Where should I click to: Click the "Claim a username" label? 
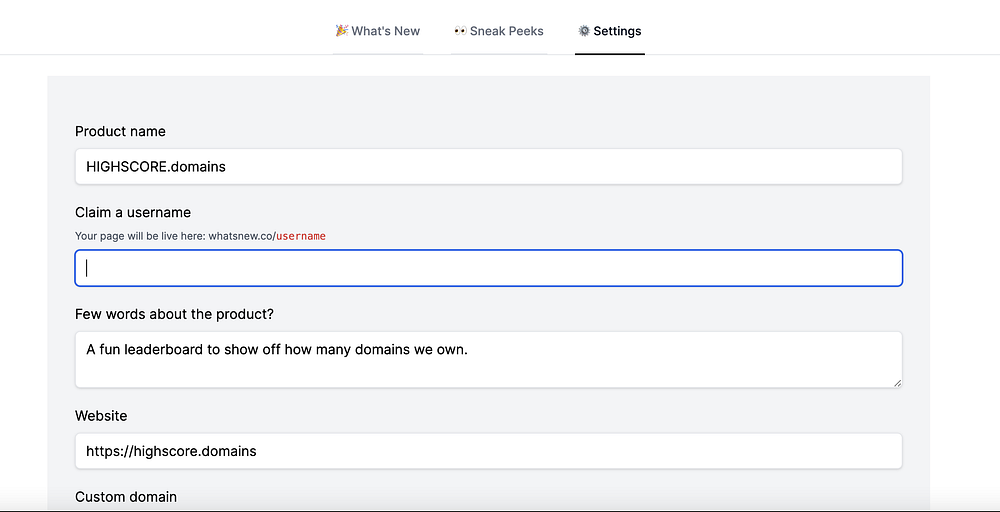(133, 212)
